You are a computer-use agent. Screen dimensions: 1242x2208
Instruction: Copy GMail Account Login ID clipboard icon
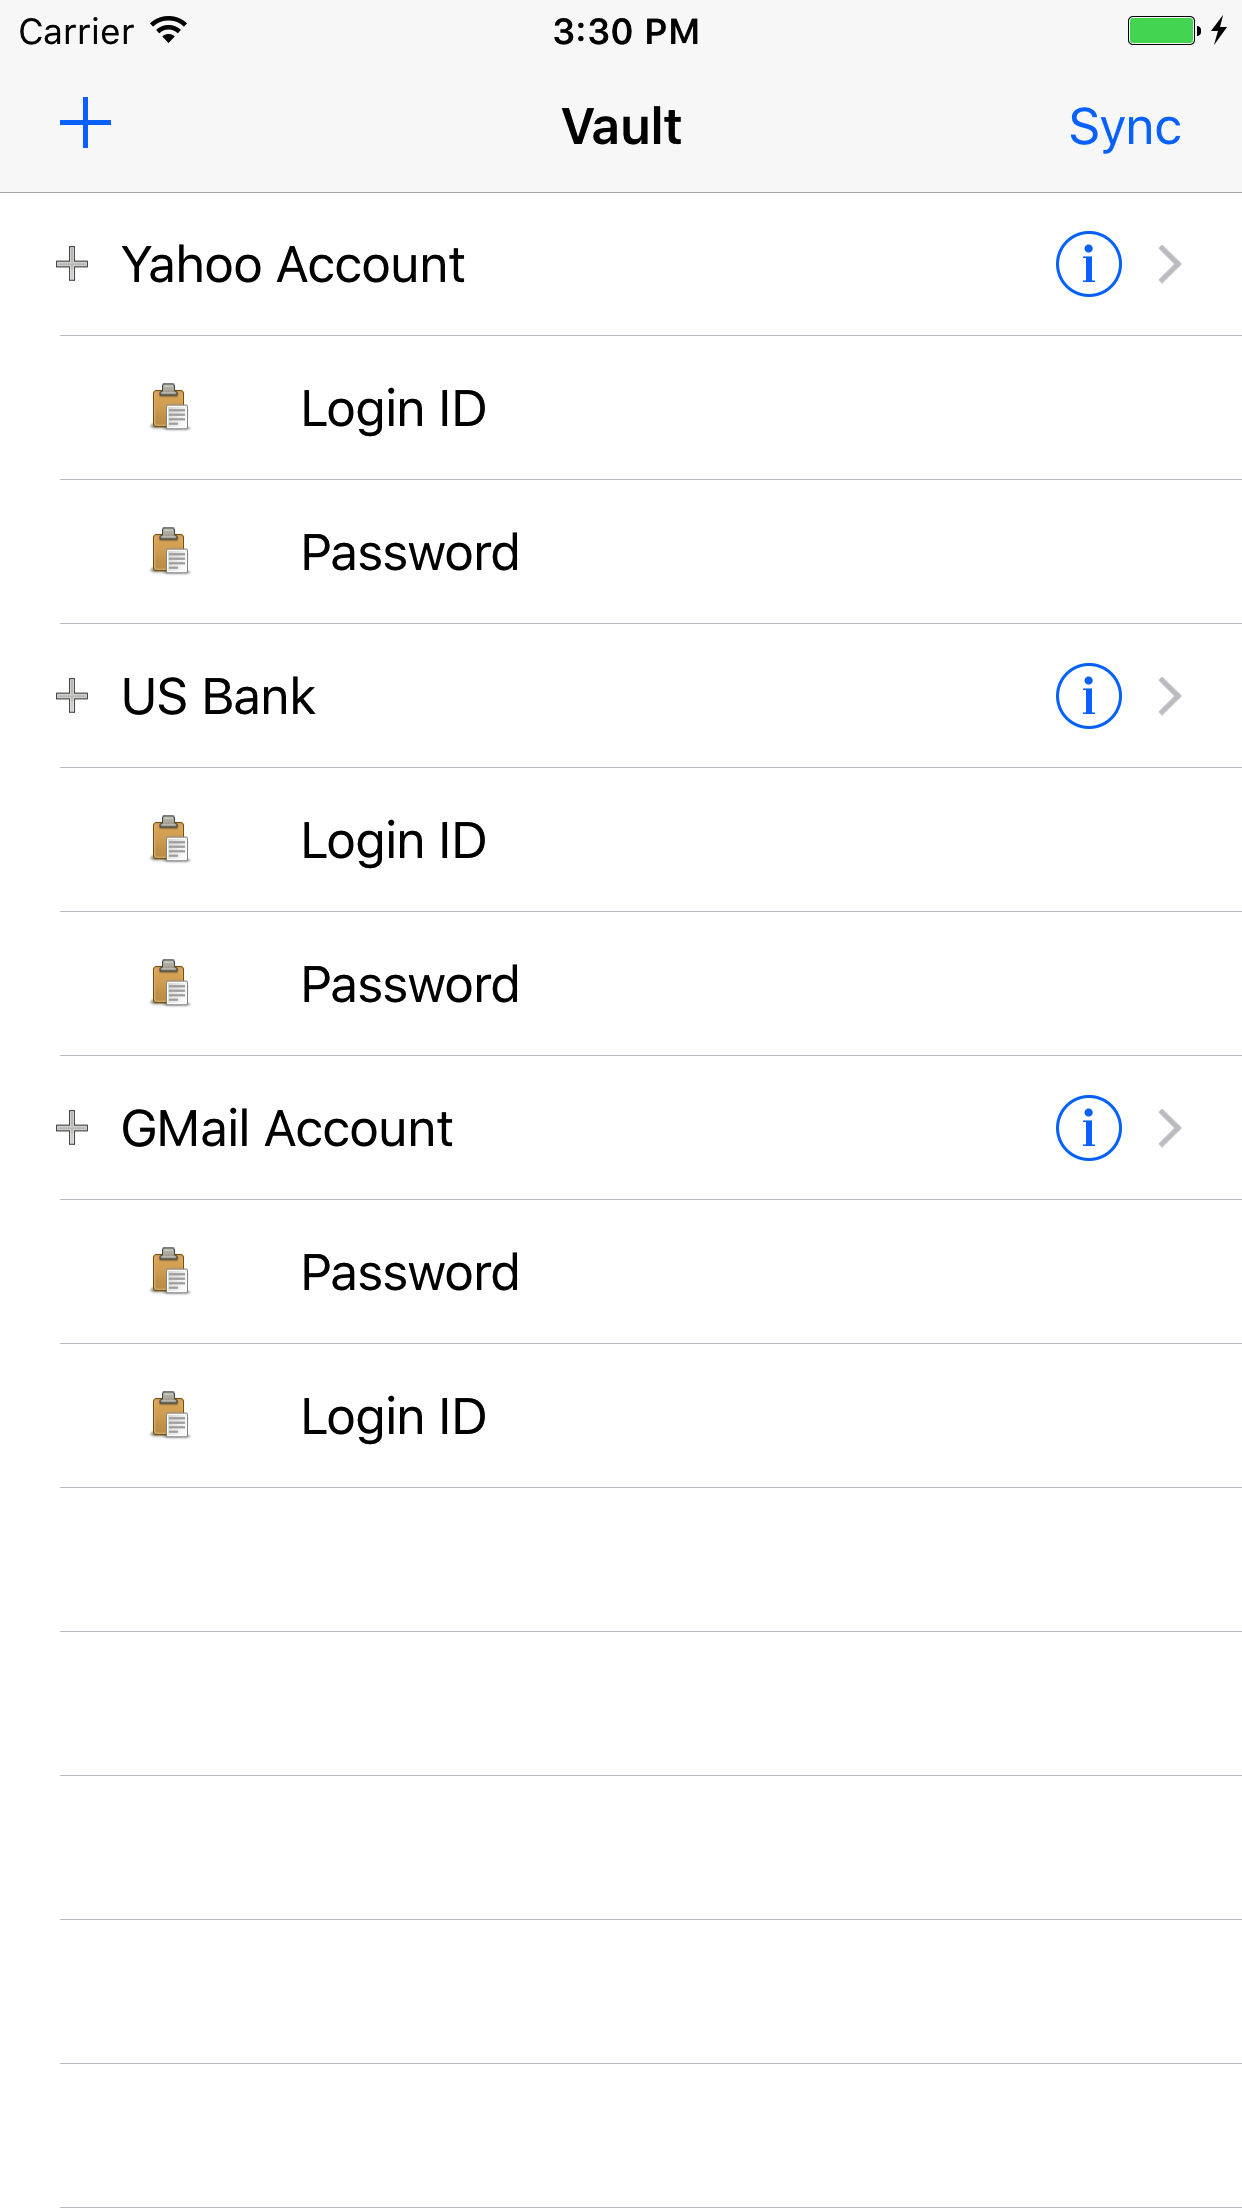(x=170, y=1416)
